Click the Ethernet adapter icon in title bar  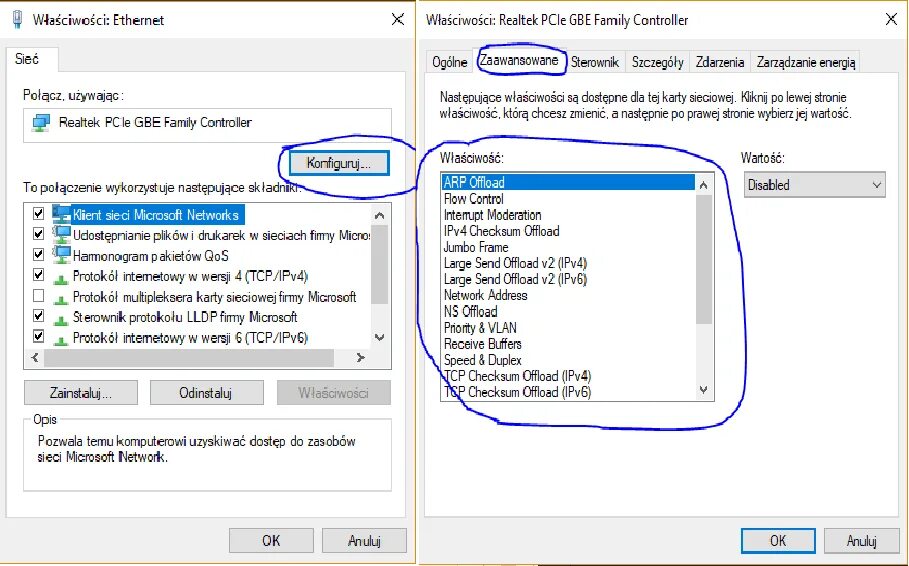[x=18, y=19]
